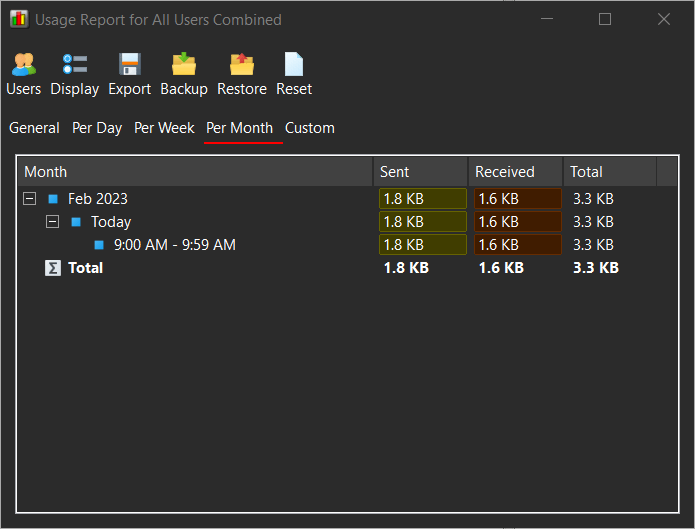The image size is (695, 529).
Task: Sort by the Sent column header
Action: coord(420,172)
